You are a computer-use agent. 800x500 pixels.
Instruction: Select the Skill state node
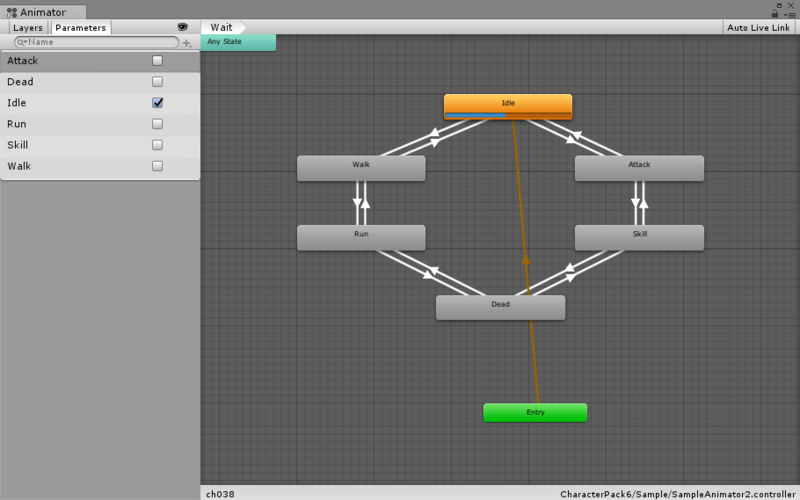(x=639, y=238)
